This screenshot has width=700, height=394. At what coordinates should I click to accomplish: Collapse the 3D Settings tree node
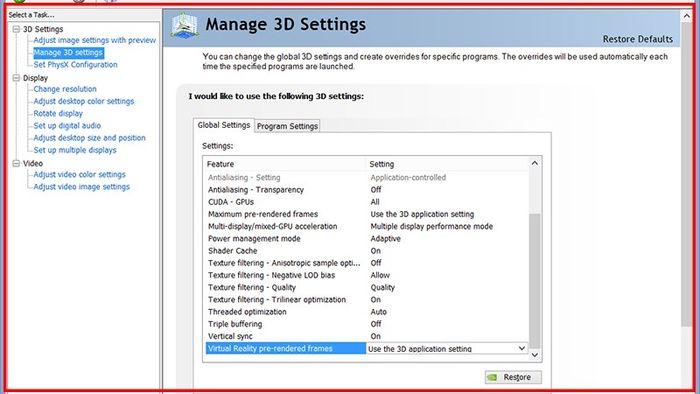click(16, 29)
